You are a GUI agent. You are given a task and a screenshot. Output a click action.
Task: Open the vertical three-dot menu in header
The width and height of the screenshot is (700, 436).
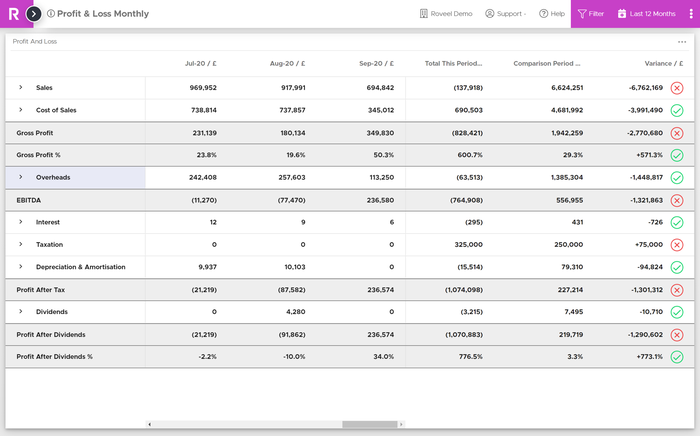(x=690, y=14)
